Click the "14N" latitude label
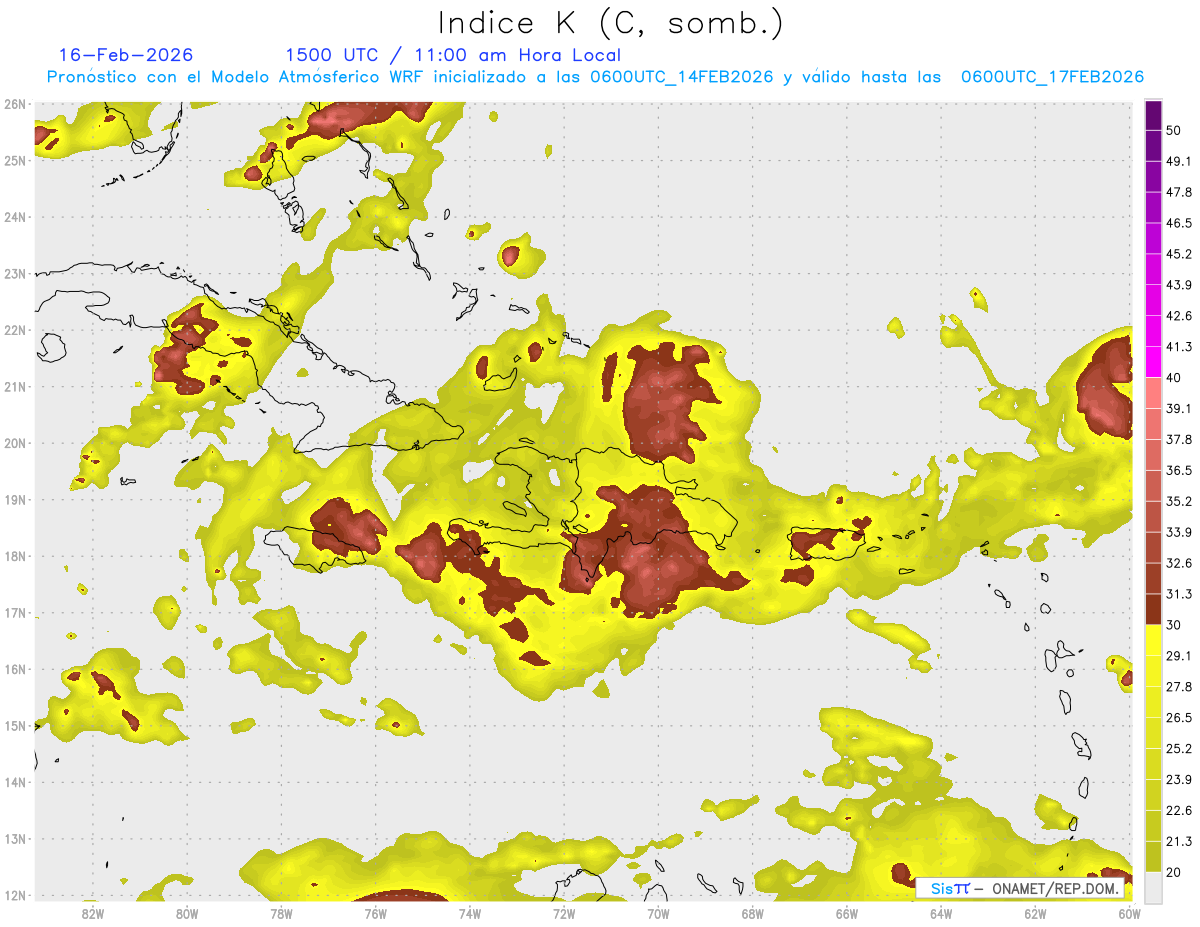 coord(14,782)
